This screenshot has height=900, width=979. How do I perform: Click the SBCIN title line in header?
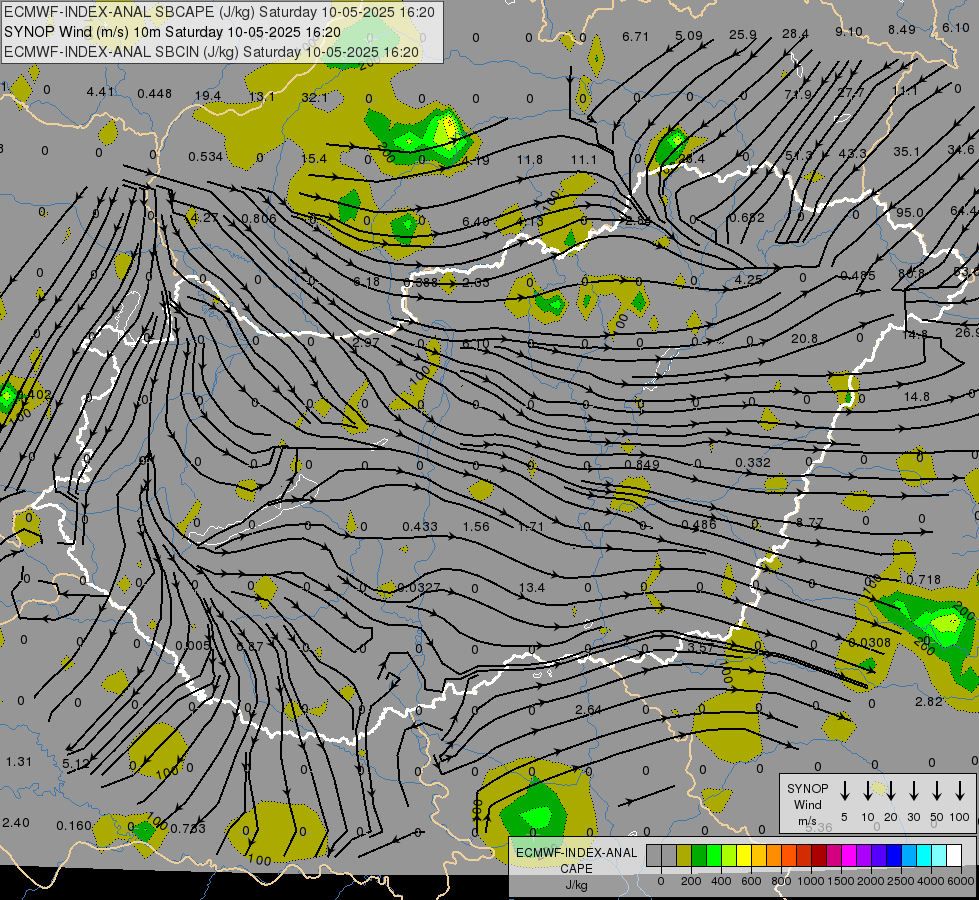(211, 52)
